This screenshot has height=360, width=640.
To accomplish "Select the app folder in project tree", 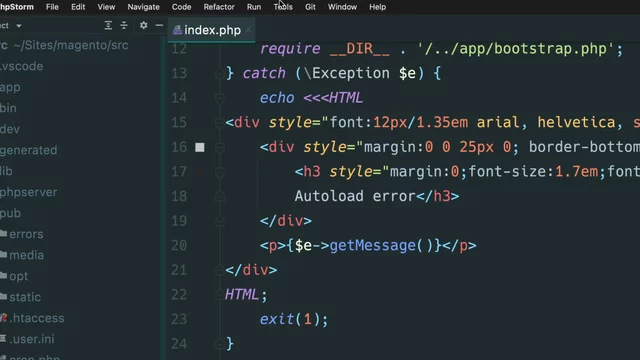I will [x=10, y=87].
